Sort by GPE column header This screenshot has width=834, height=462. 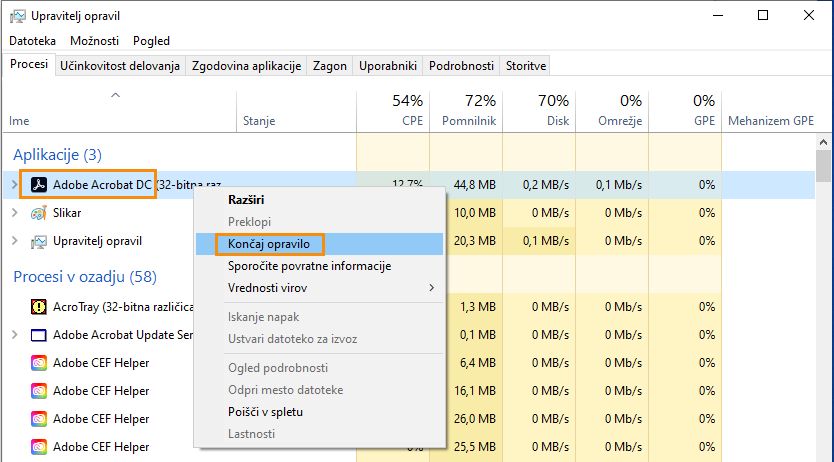(x=685, y=112)
